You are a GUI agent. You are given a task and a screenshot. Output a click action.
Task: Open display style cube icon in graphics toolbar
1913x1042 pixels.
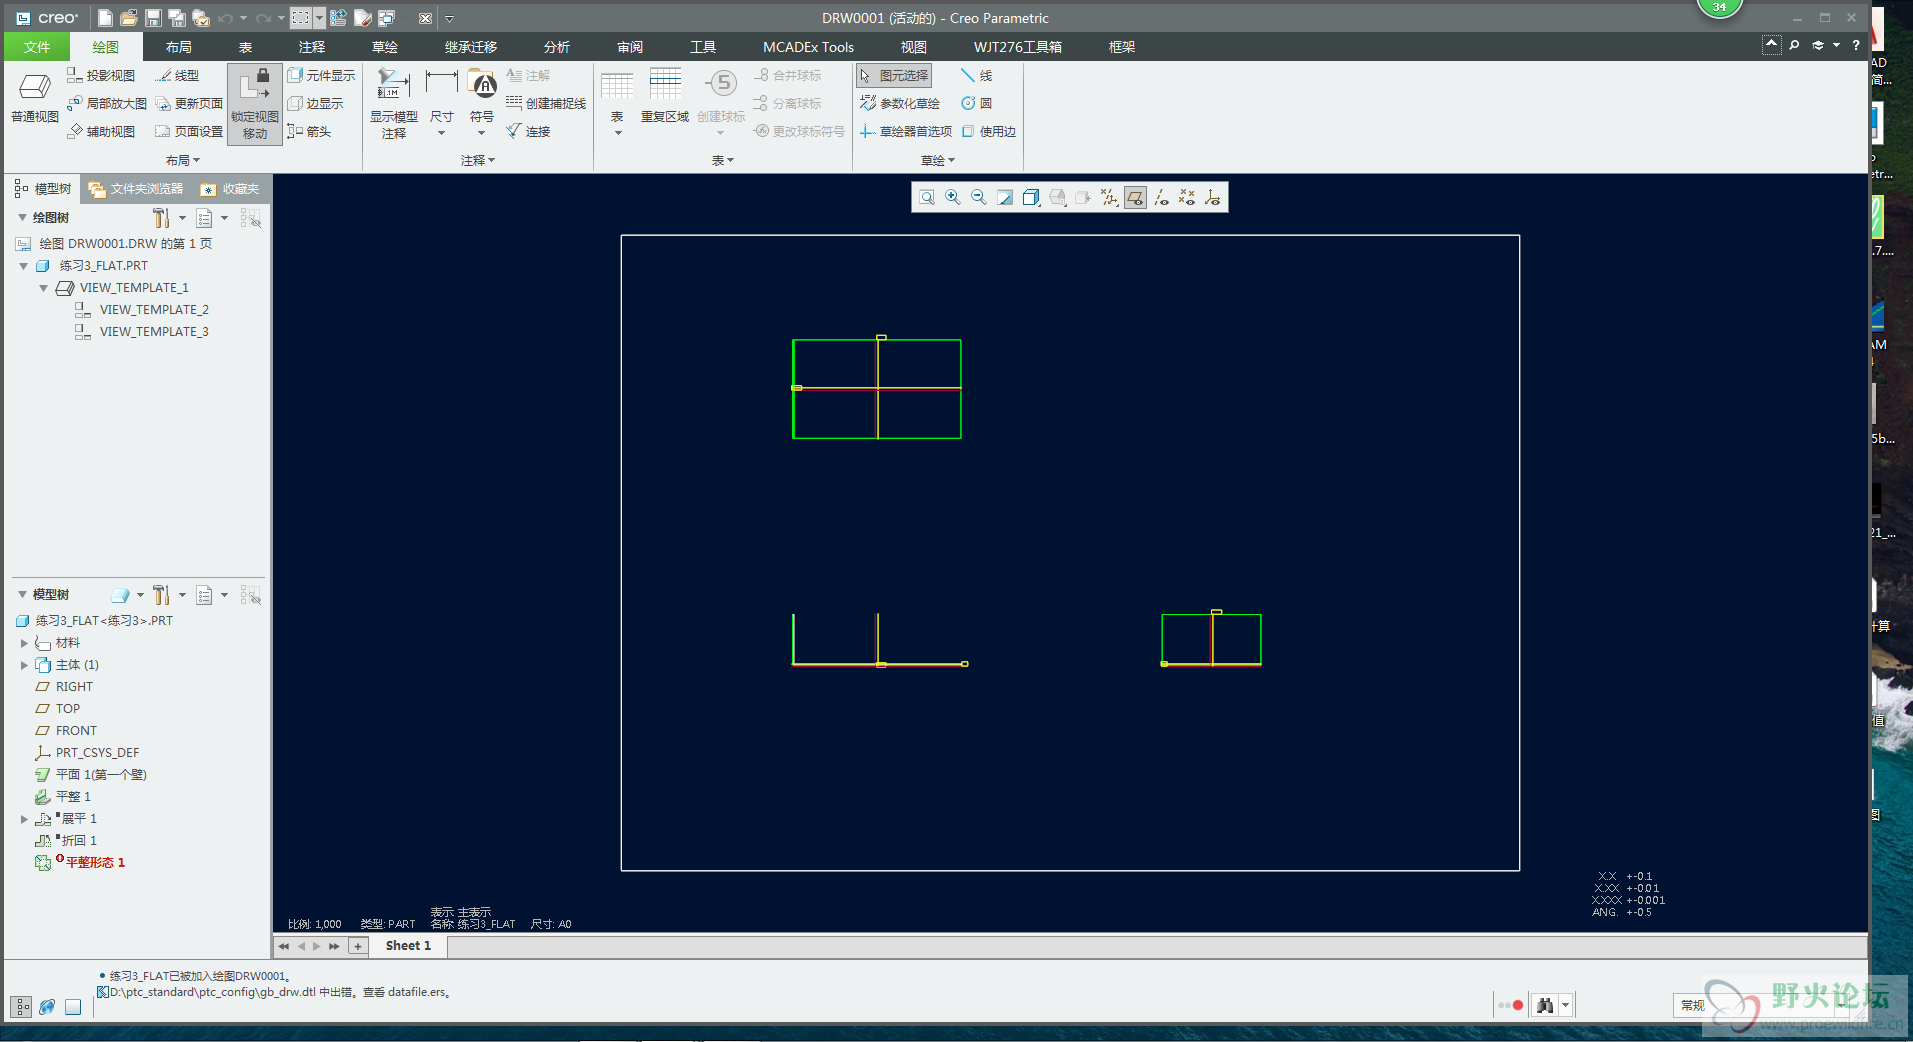[1031, 198]
